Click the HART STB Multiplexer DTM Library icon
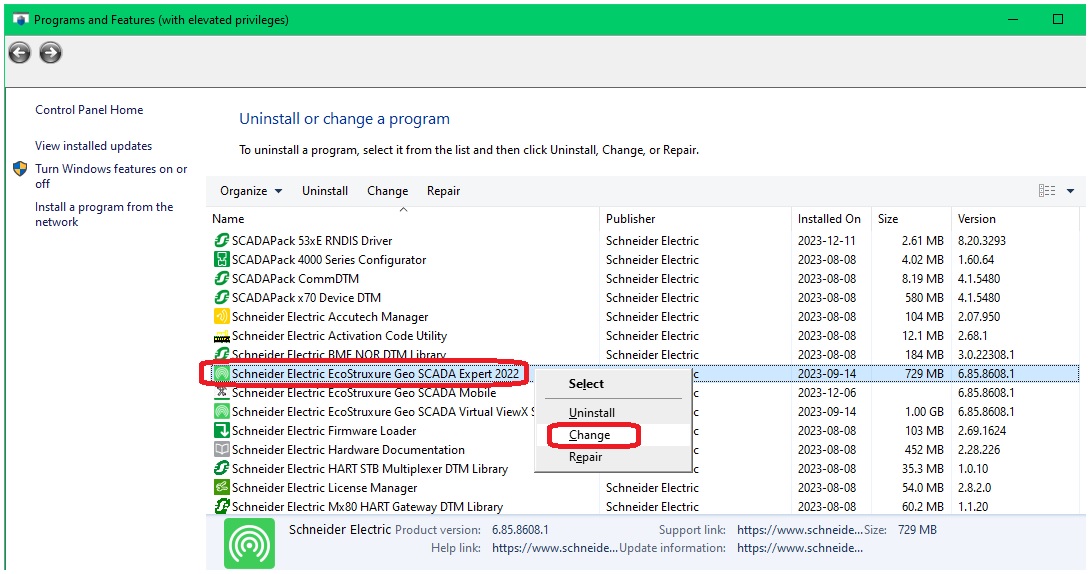 click(x=221, y=469)
